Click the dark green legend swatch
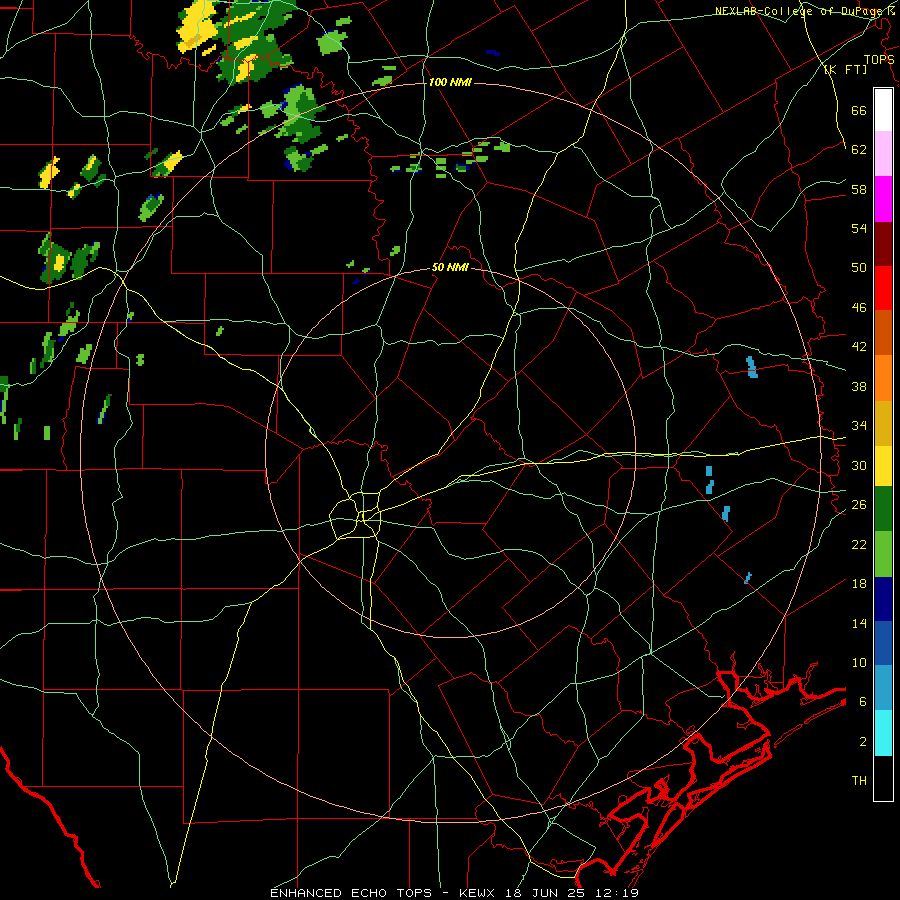The image size is (900, 900). 883,509
